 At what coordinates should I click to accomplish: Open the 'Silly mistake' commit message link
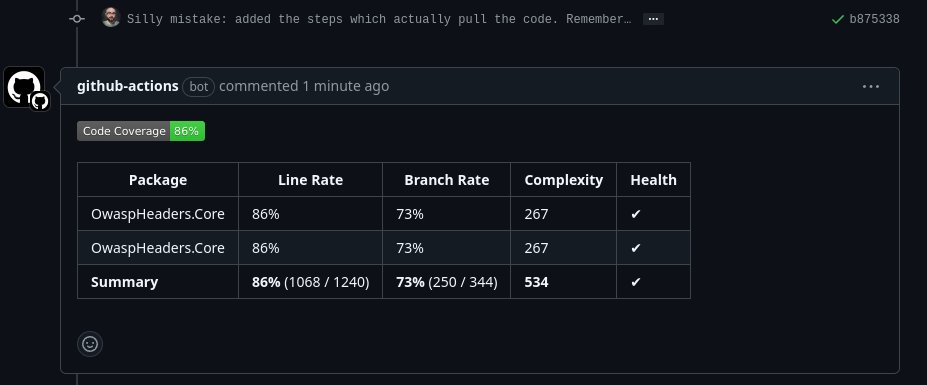(379, 19)
